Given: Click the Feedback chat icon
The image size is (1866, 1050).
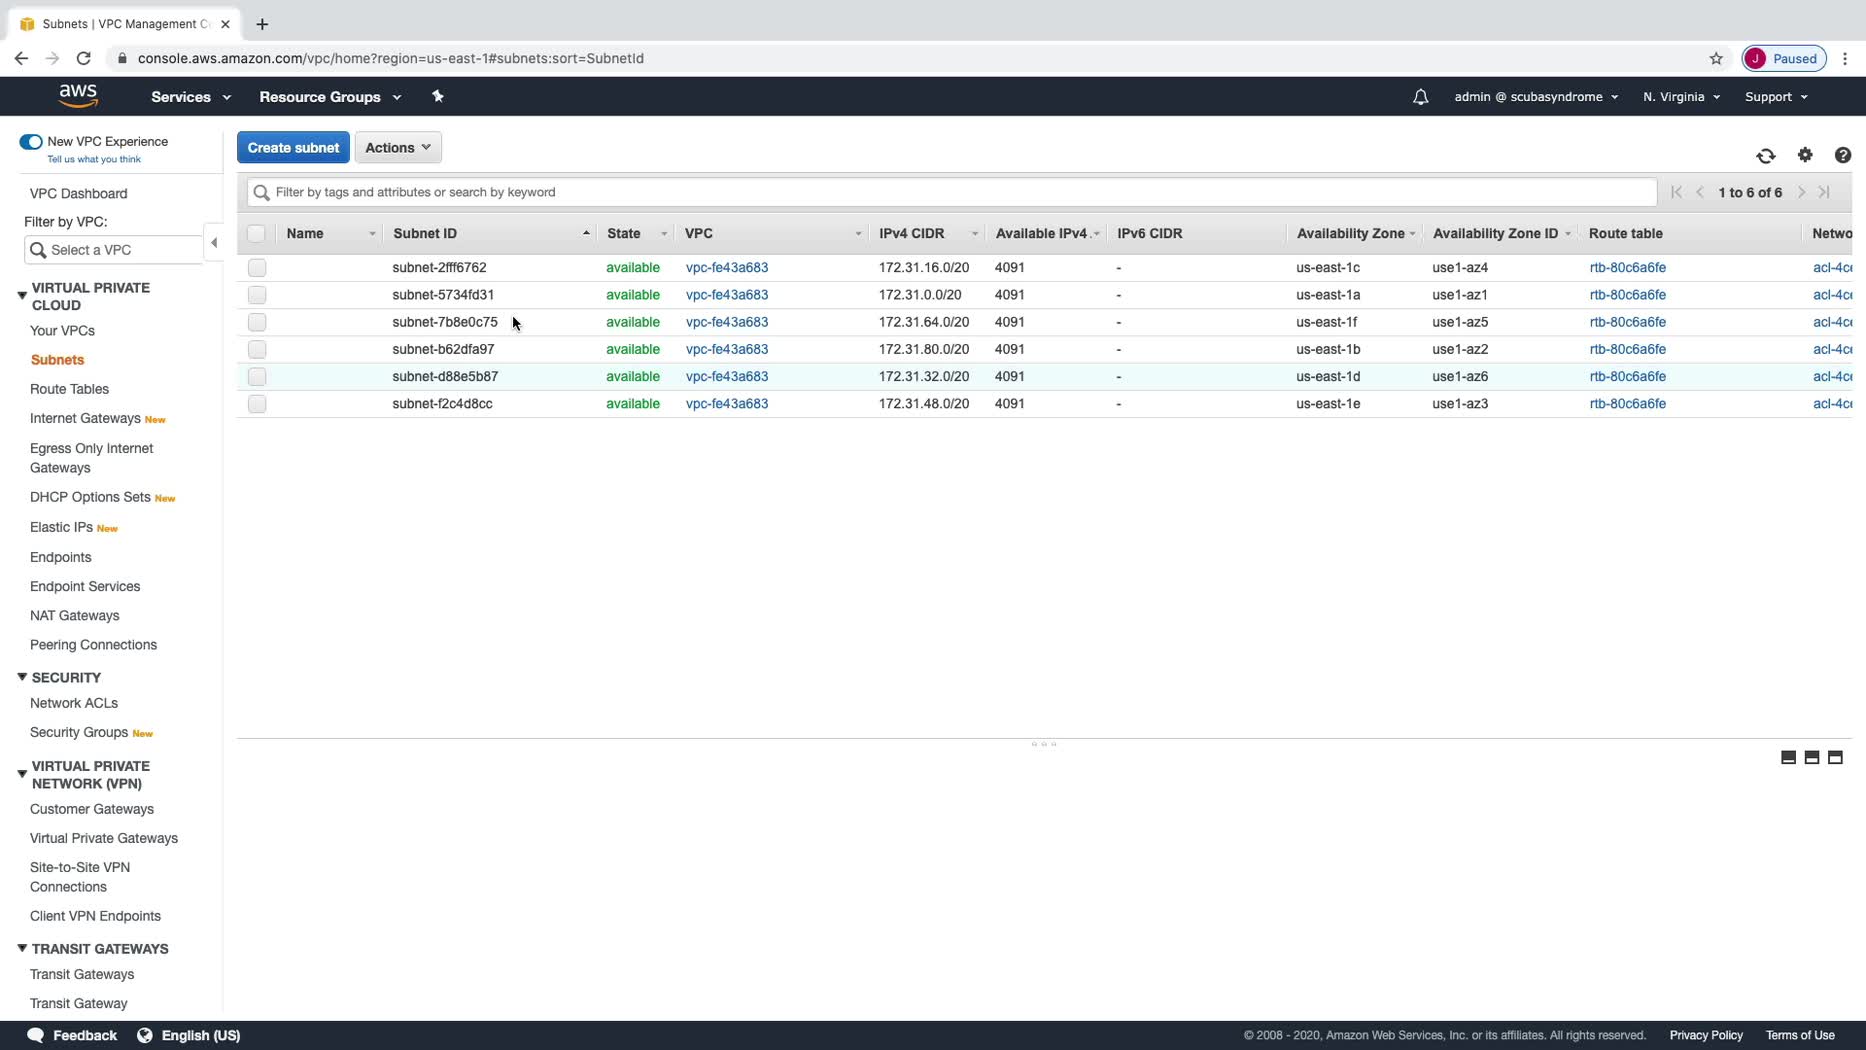Looking at the screenshot, I should click(x=36, y=1035).
